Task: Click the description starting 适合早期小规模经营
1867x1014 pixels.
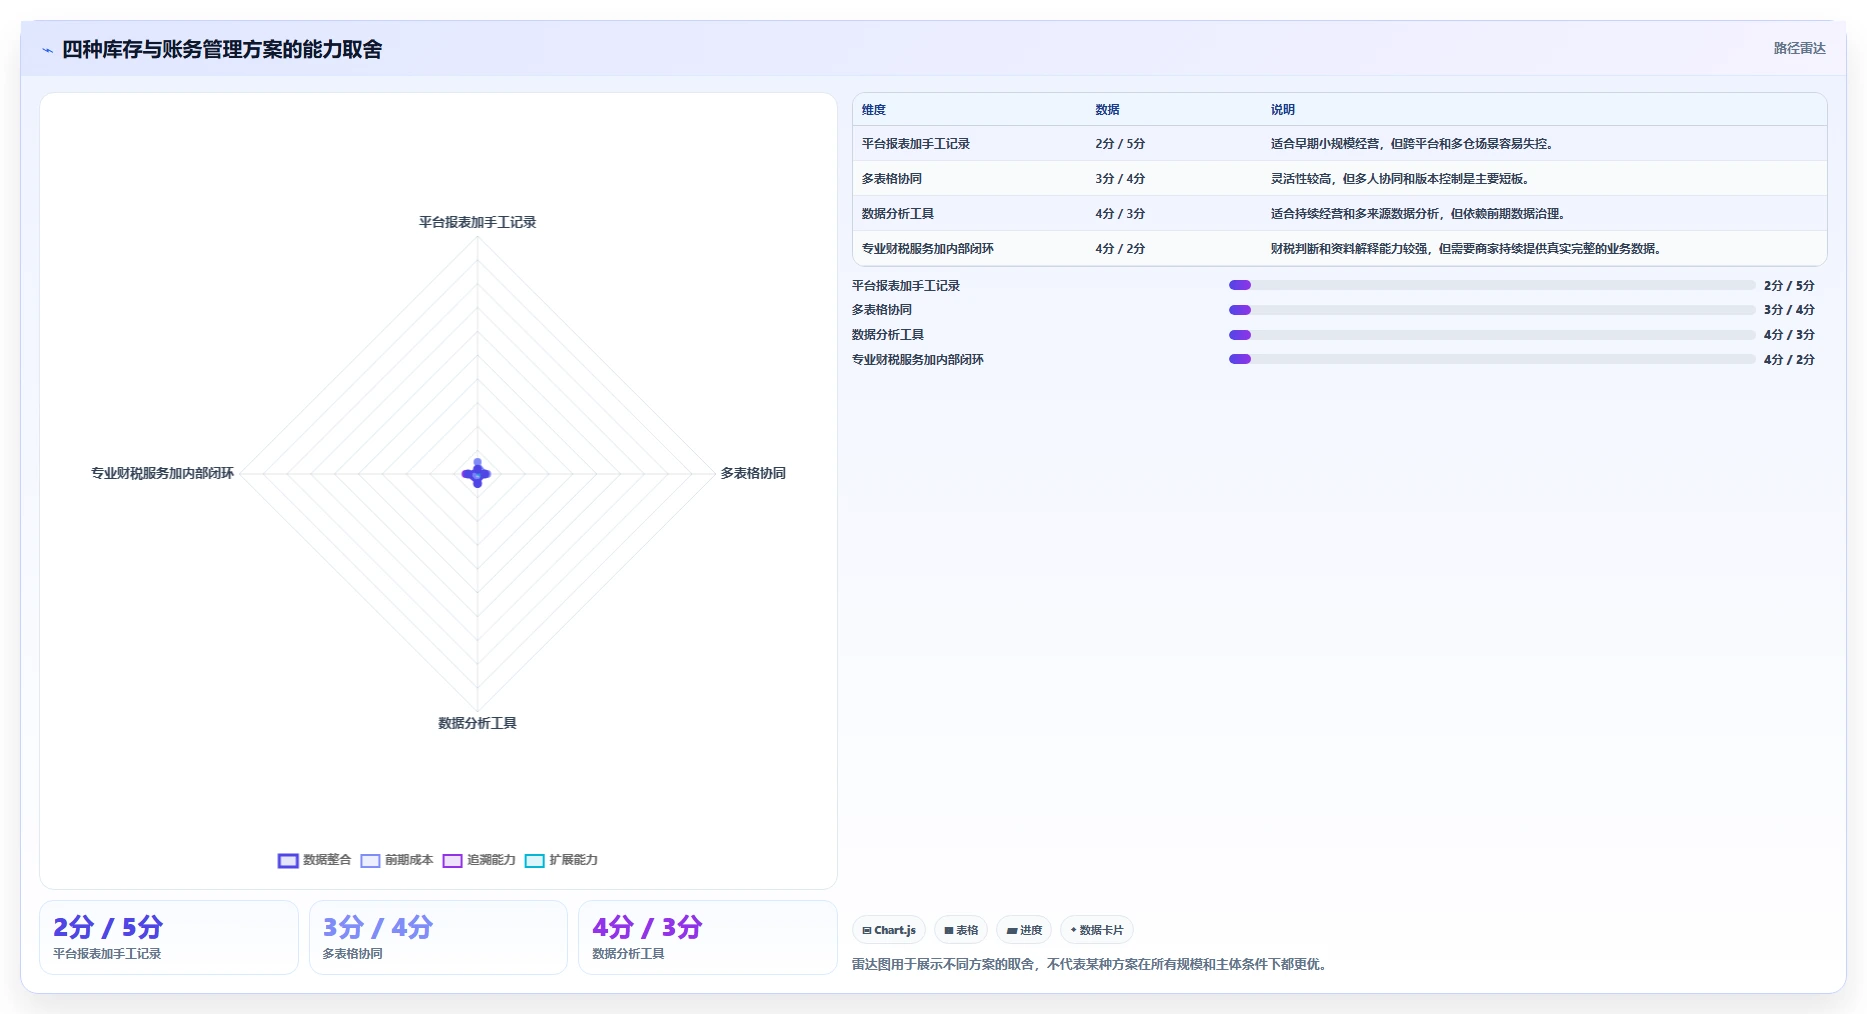Action: pos(1412,144)
